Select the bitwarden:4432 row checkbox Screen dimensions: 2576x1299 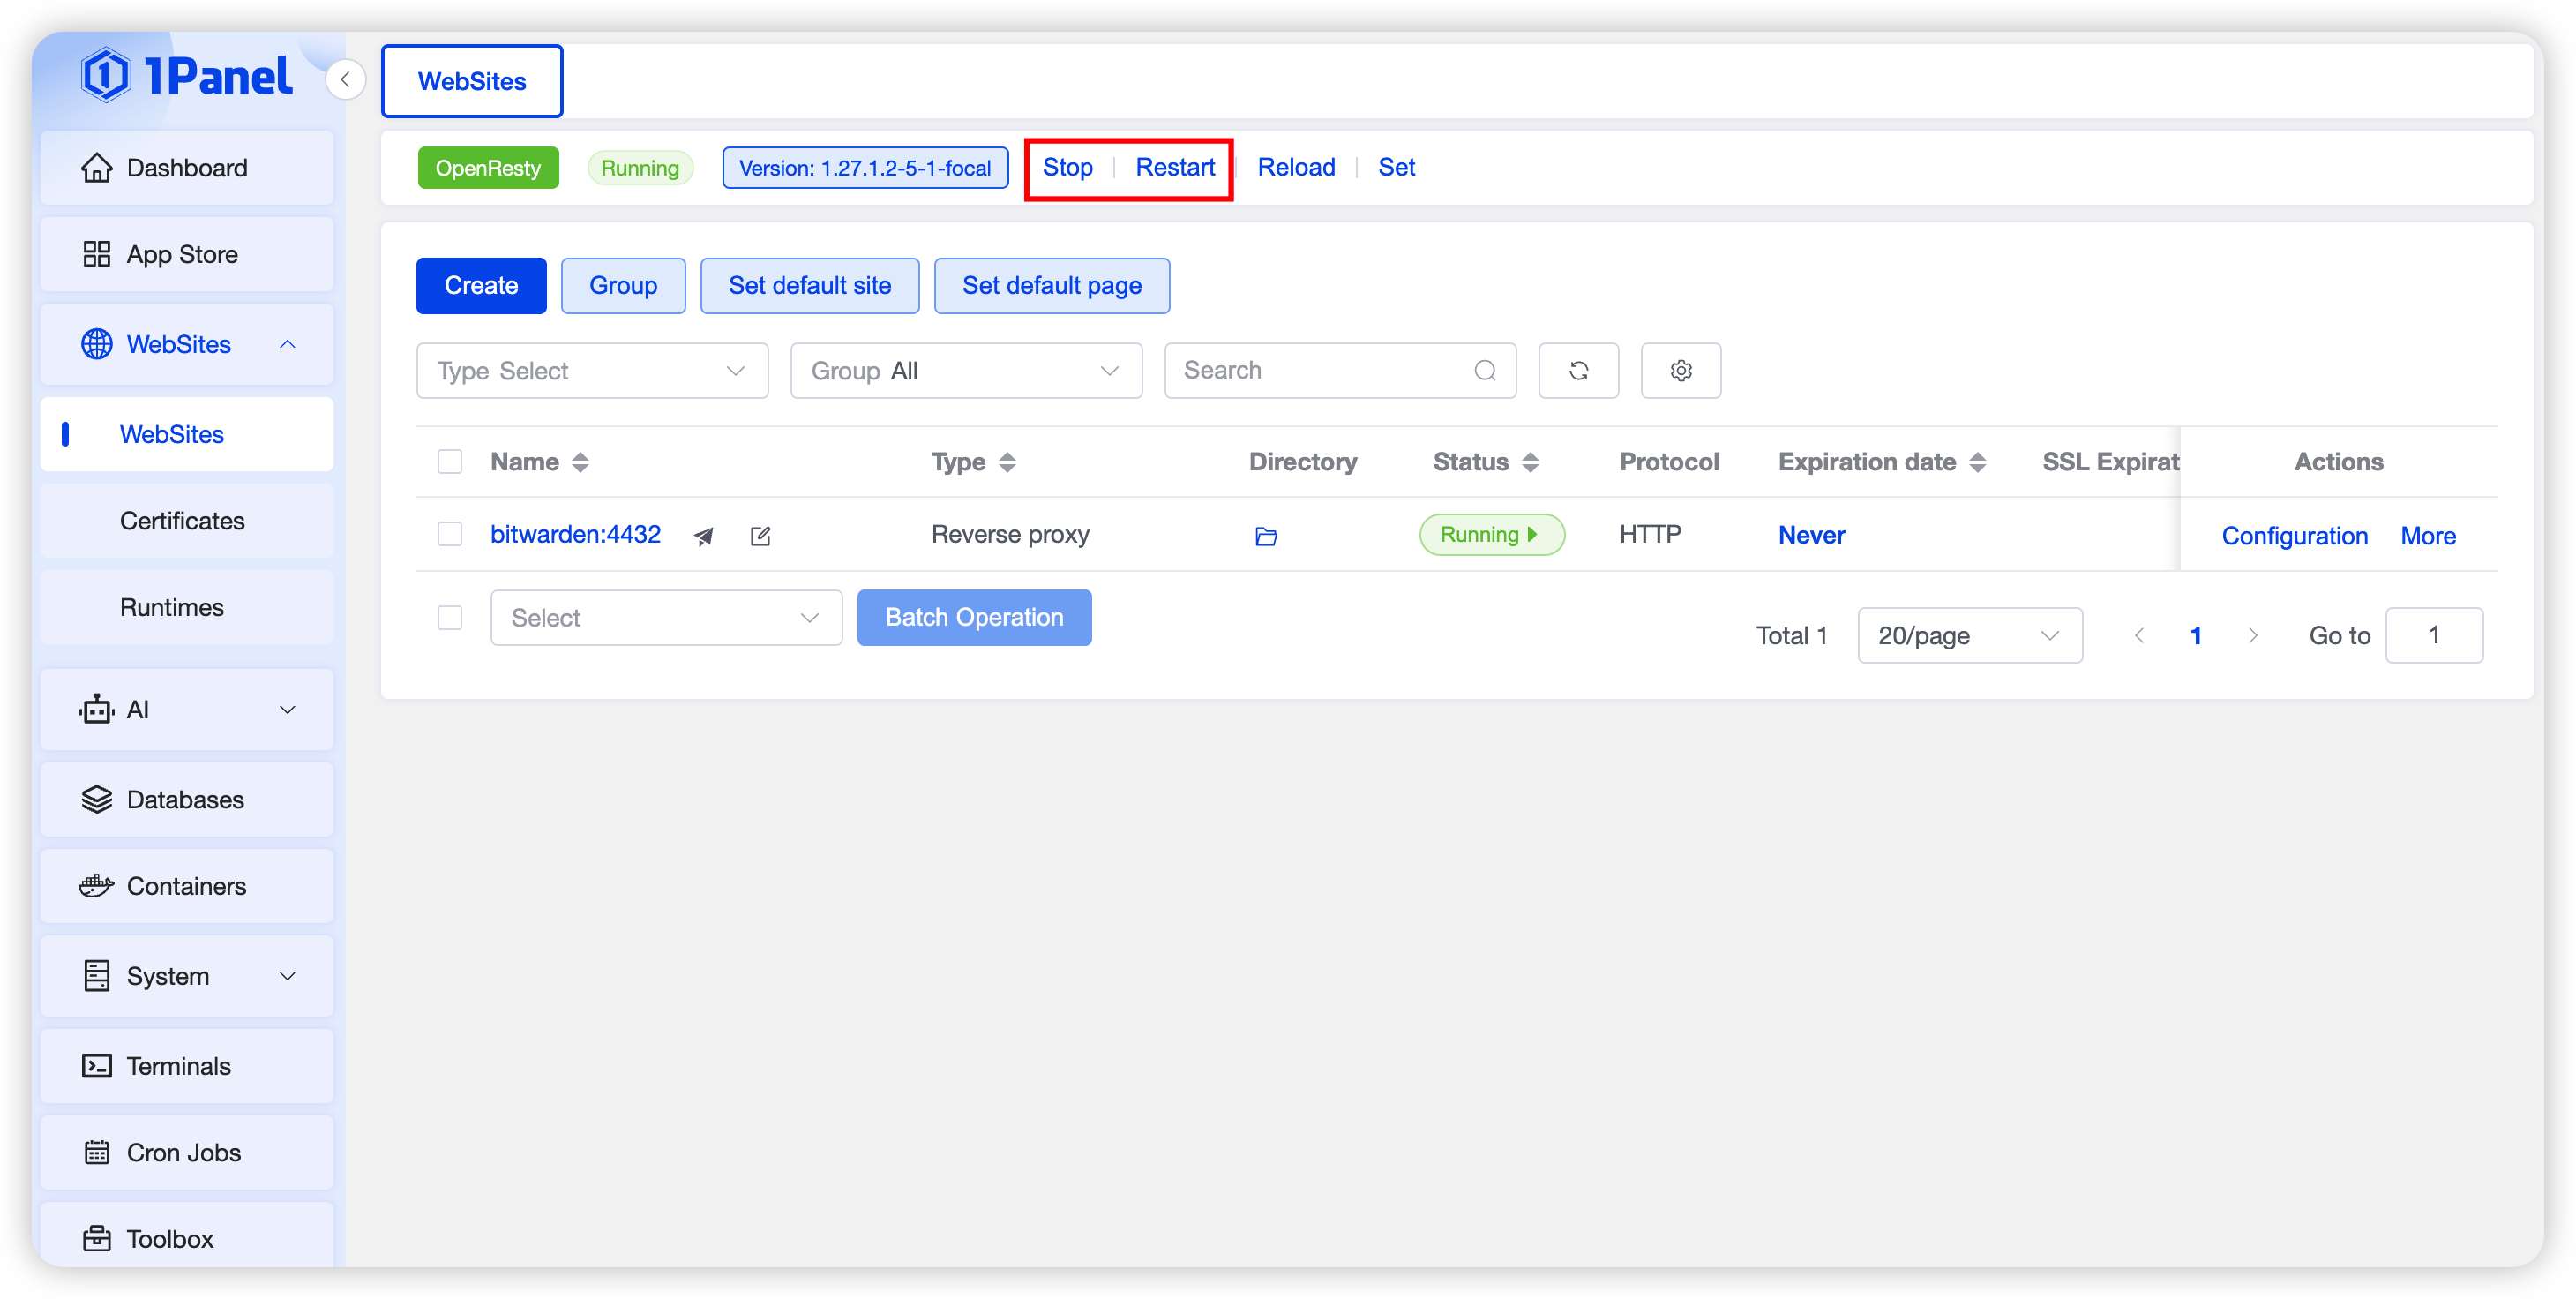coord(450,534)
